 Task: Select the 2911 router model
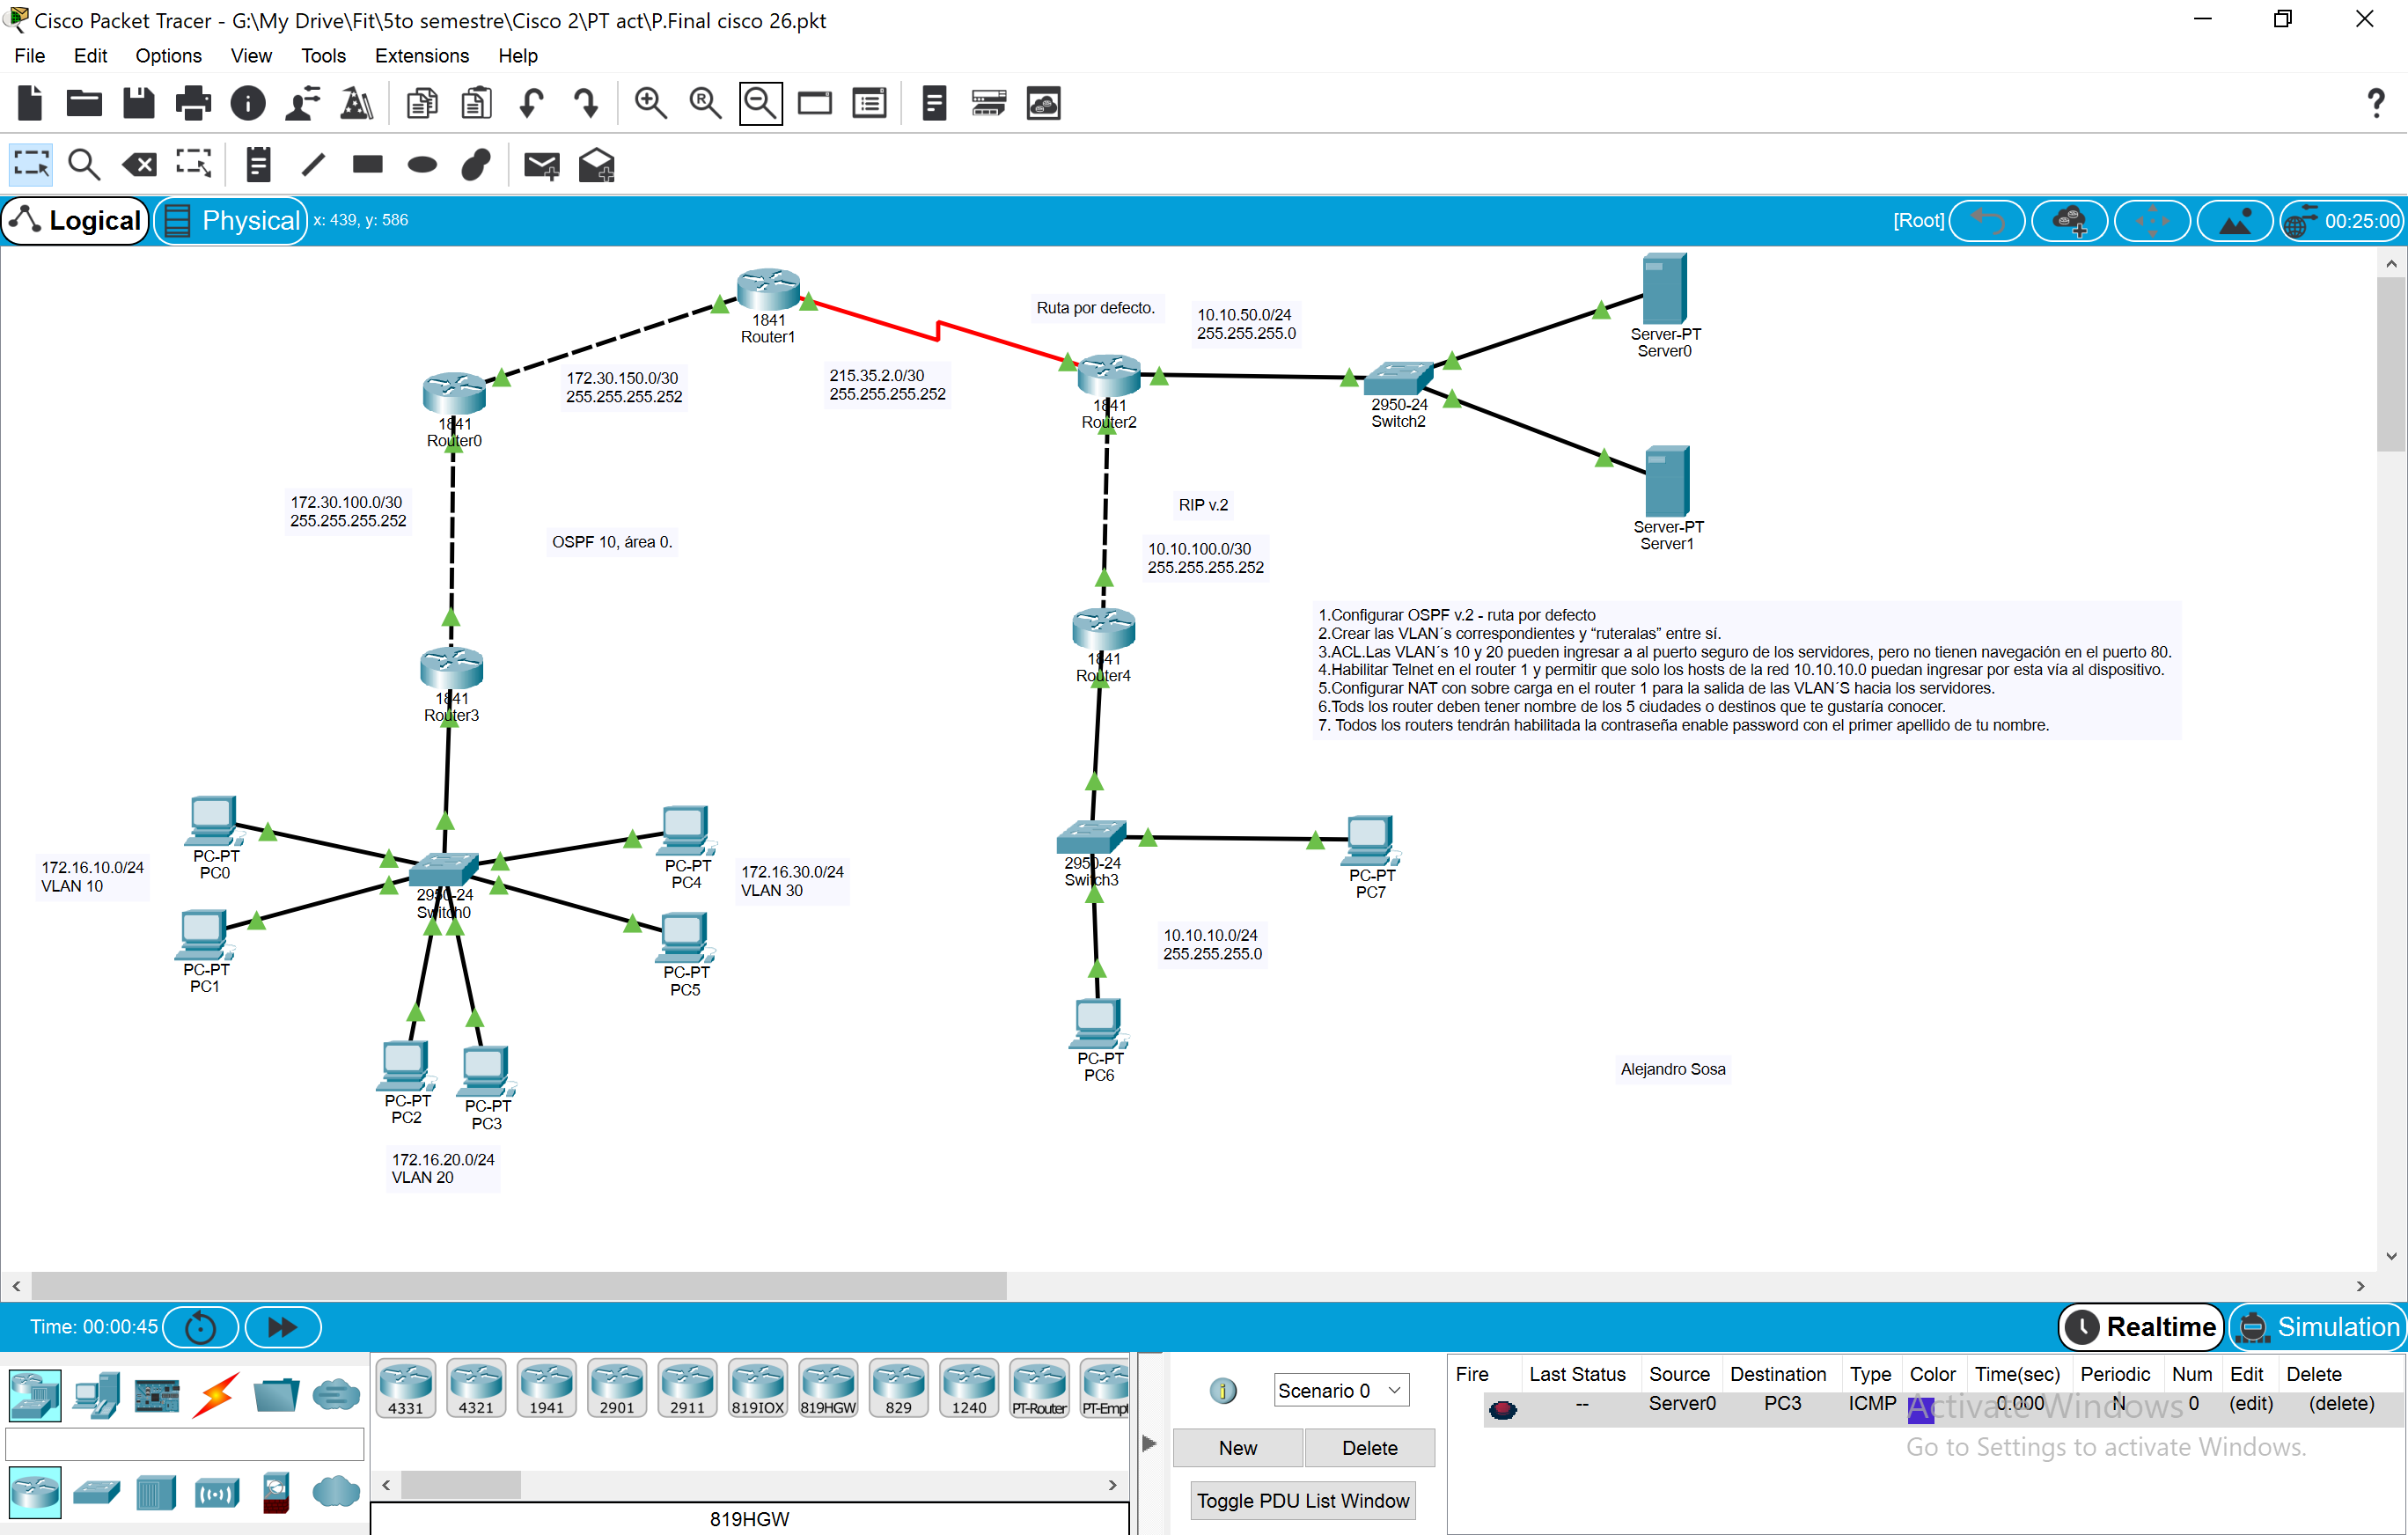pyautogui.click(x=687, y=1388)
